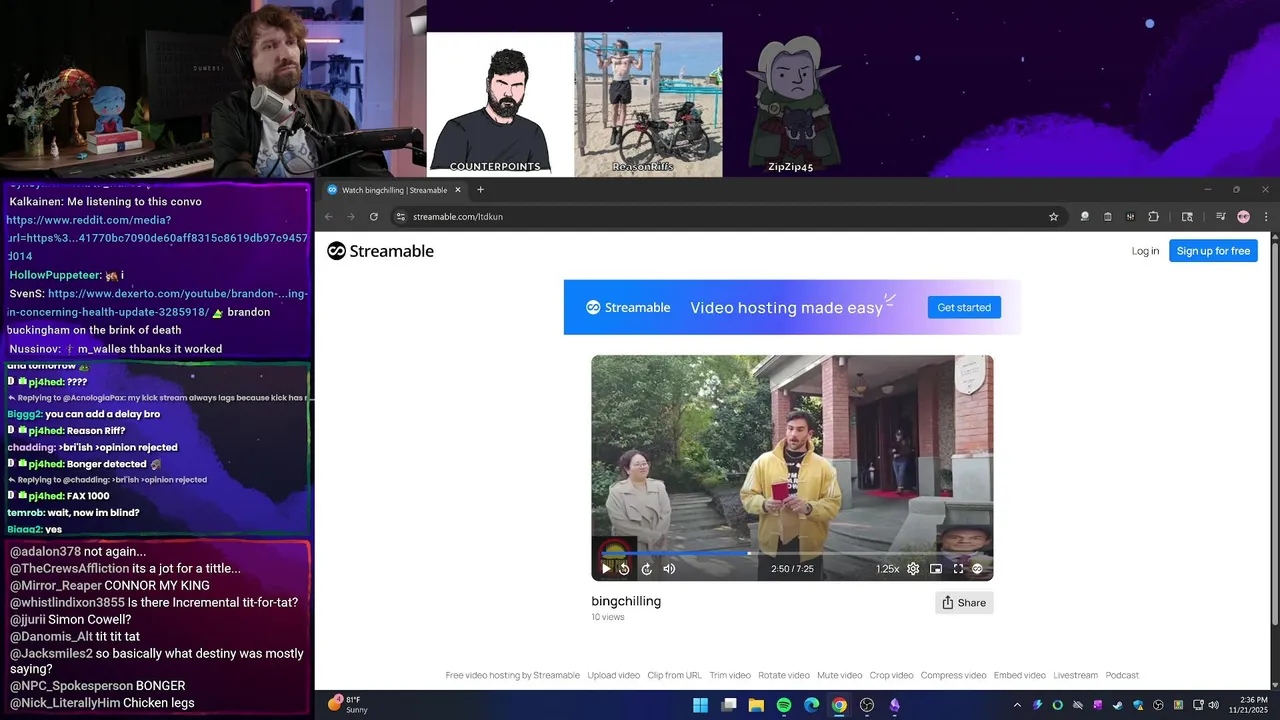Bookmark this page with star icon

1053,217
